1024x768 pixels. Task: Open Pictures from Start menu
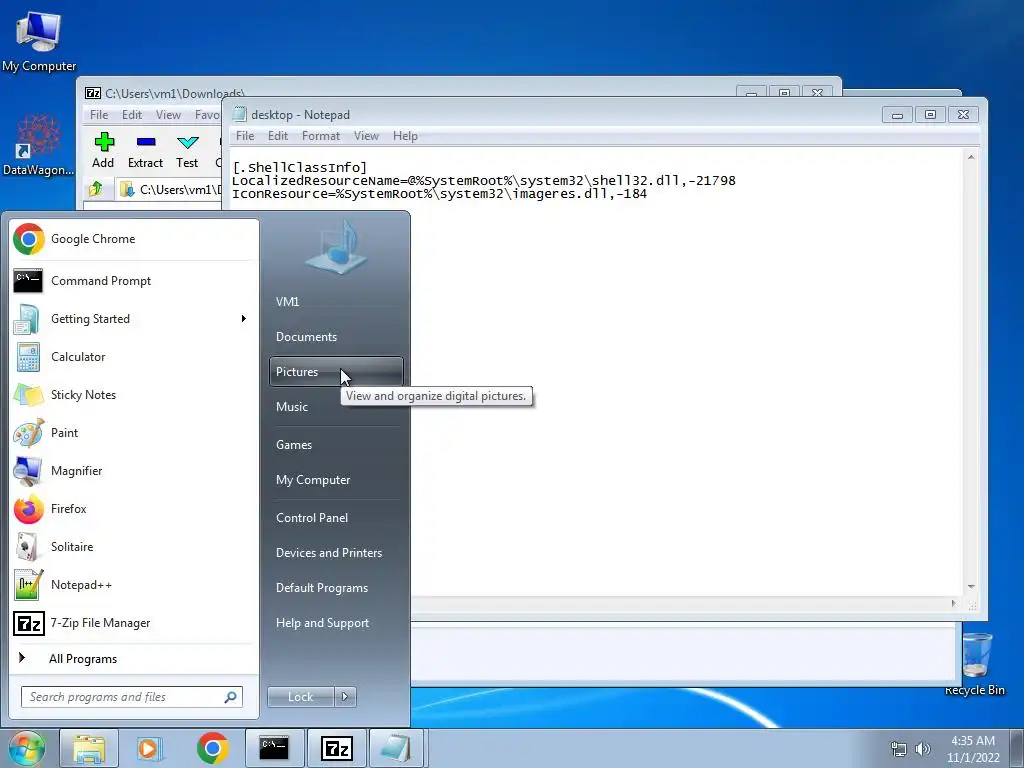tap(336, 372)
